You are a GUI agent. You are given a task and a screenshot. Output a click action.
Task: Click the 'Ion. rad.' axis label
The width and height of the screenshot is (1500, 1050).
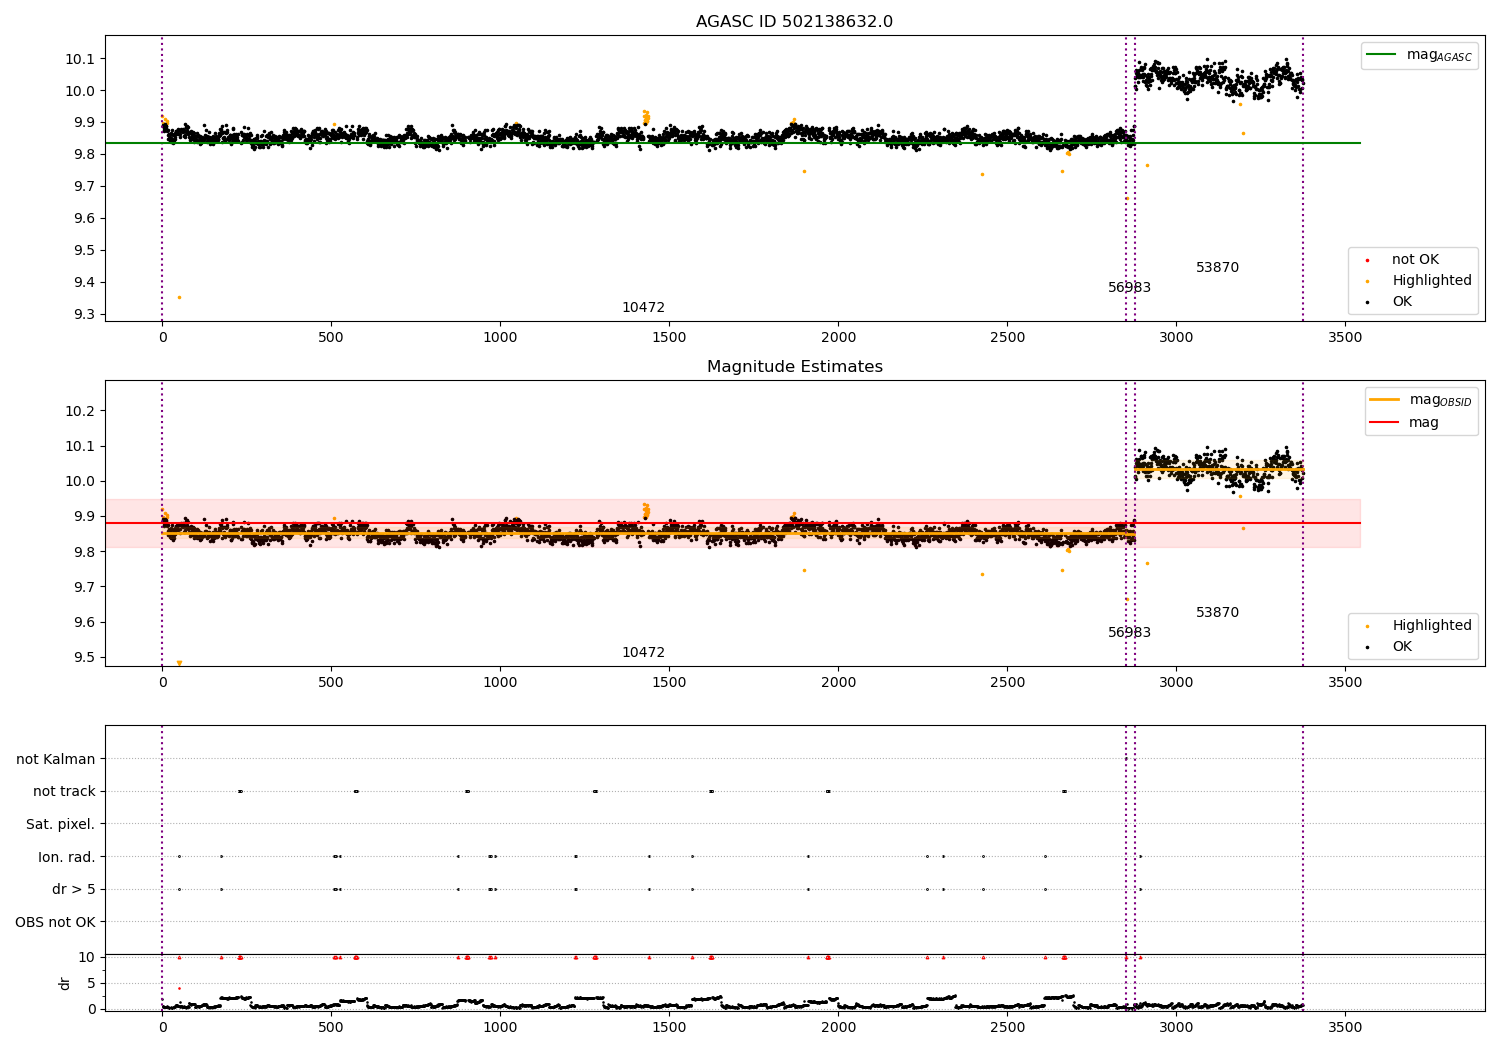pyautogui.click(x=67, y=857)
